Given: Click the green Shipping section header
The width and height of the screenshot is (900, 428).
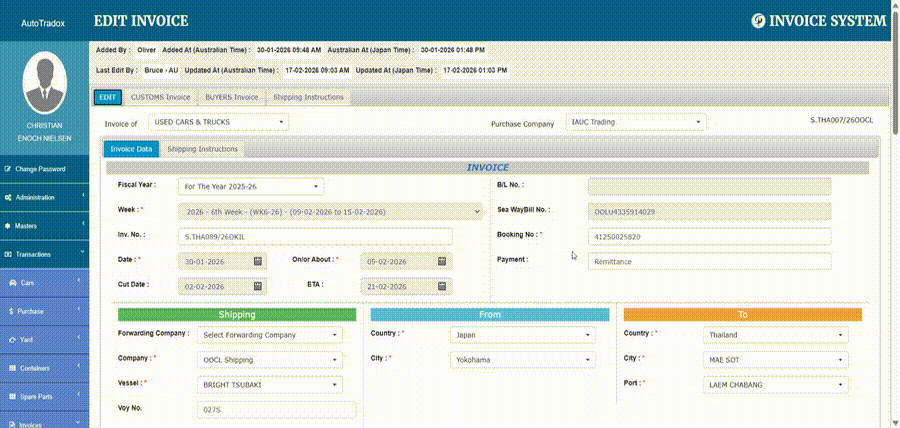Looking at the screenshot, I should 237,314.
